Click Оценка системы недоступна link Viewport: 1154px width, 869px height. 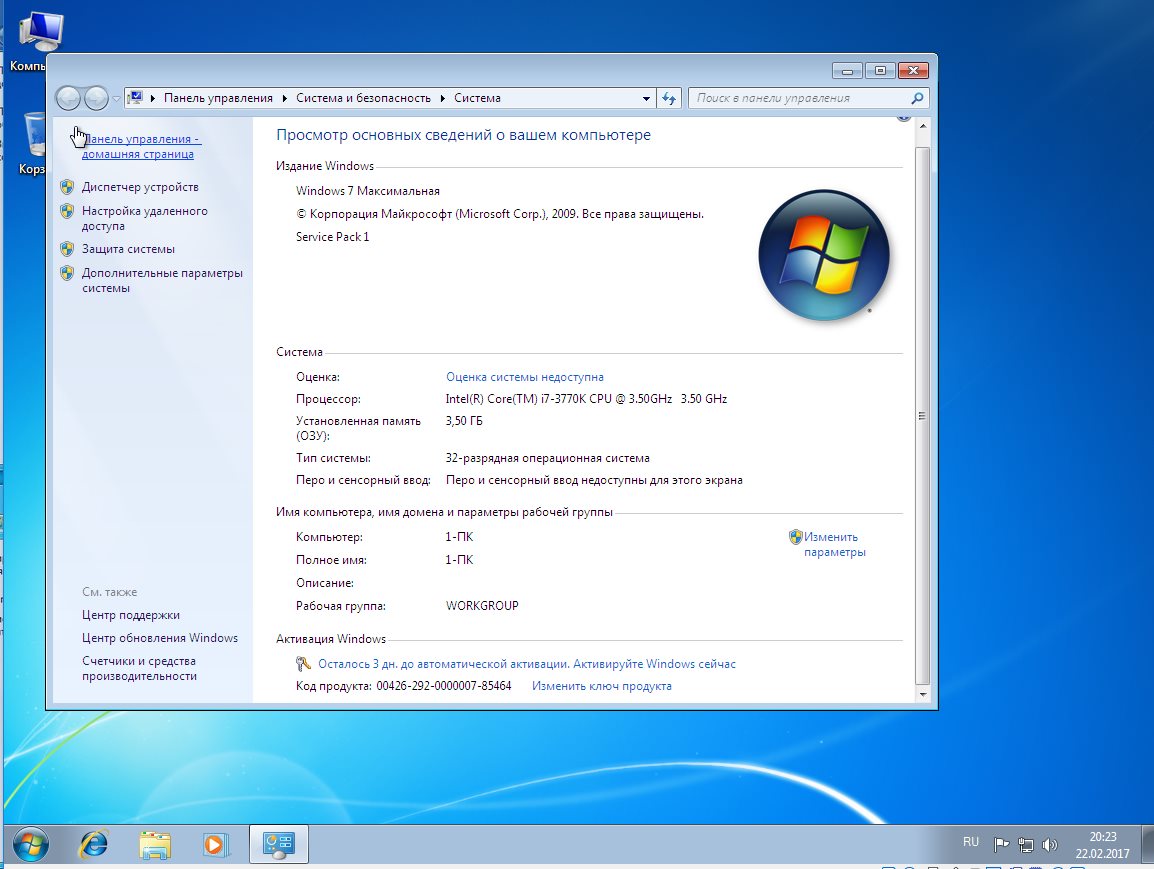(524, 377)
